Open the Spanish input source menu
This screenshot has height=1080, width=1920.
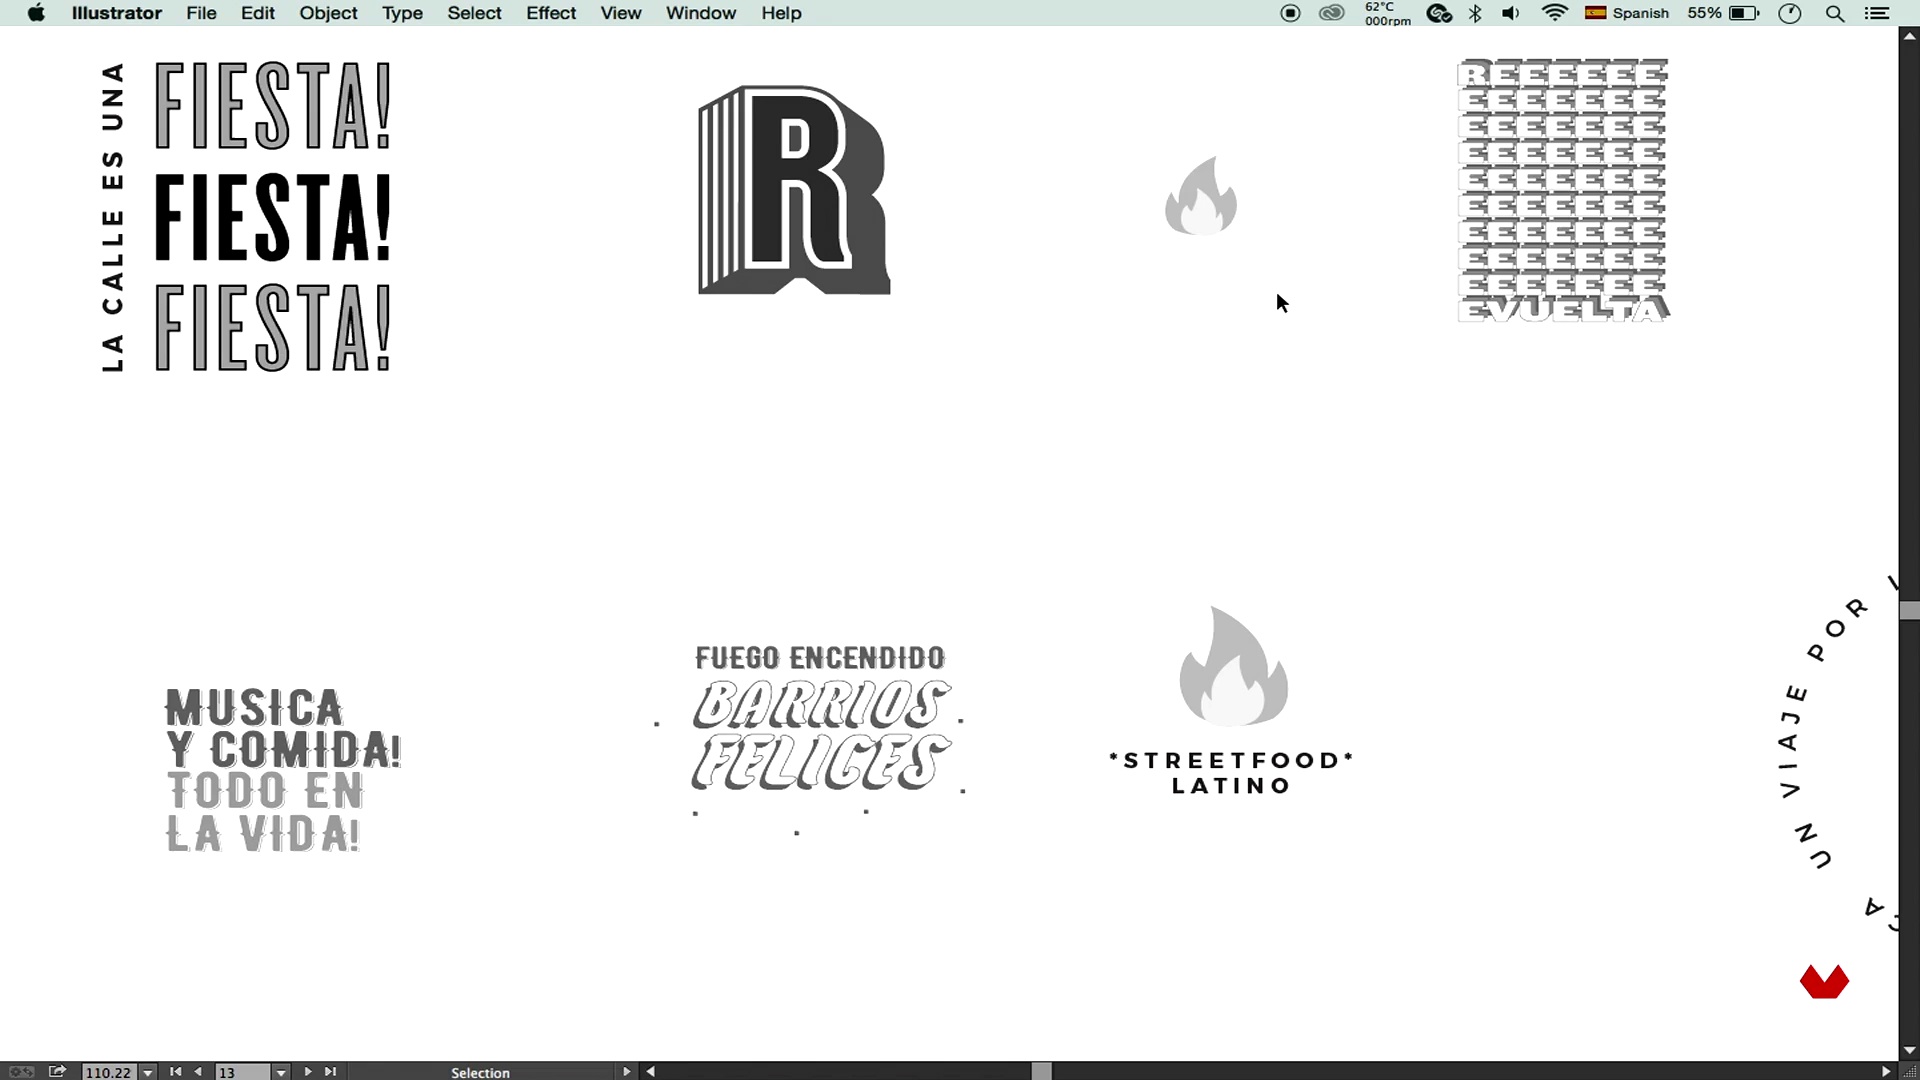[x=1627, y=13]
